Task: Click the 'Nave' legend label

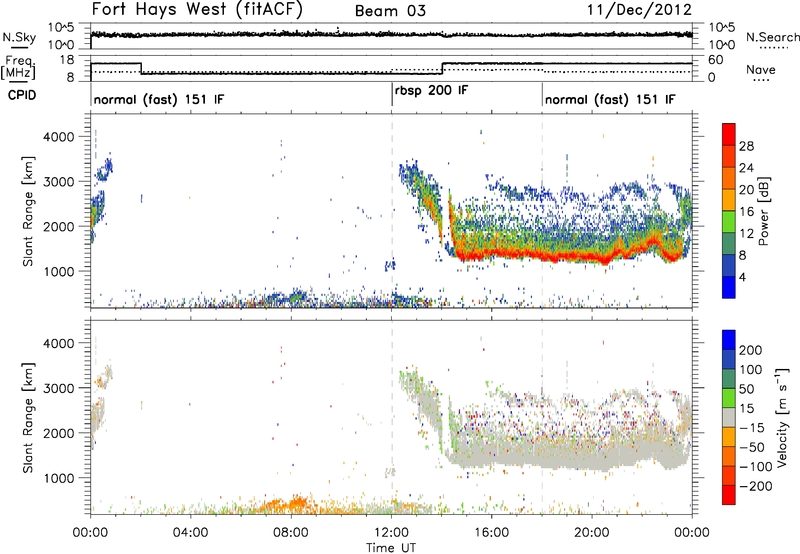Action: click(761, 69)
